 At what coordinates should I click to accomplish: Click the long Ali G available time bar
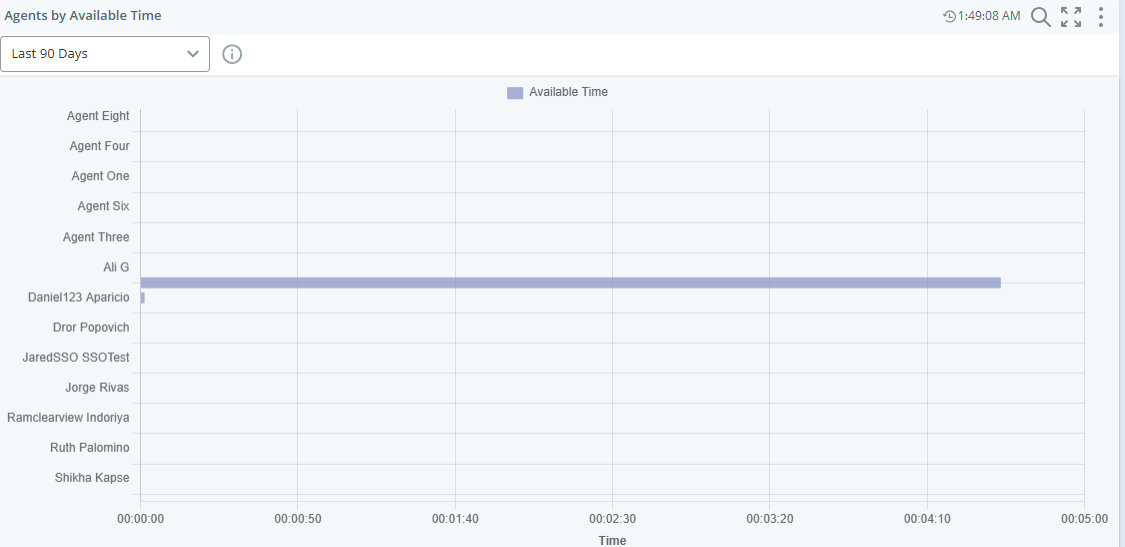pos(570,283)
